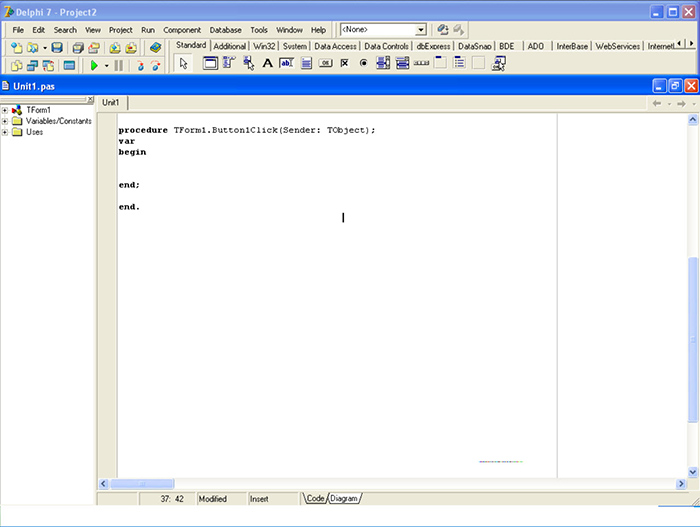Screen dimensions: 700x527
Task: Select the Edit component icon
Action: click(287, 63)
